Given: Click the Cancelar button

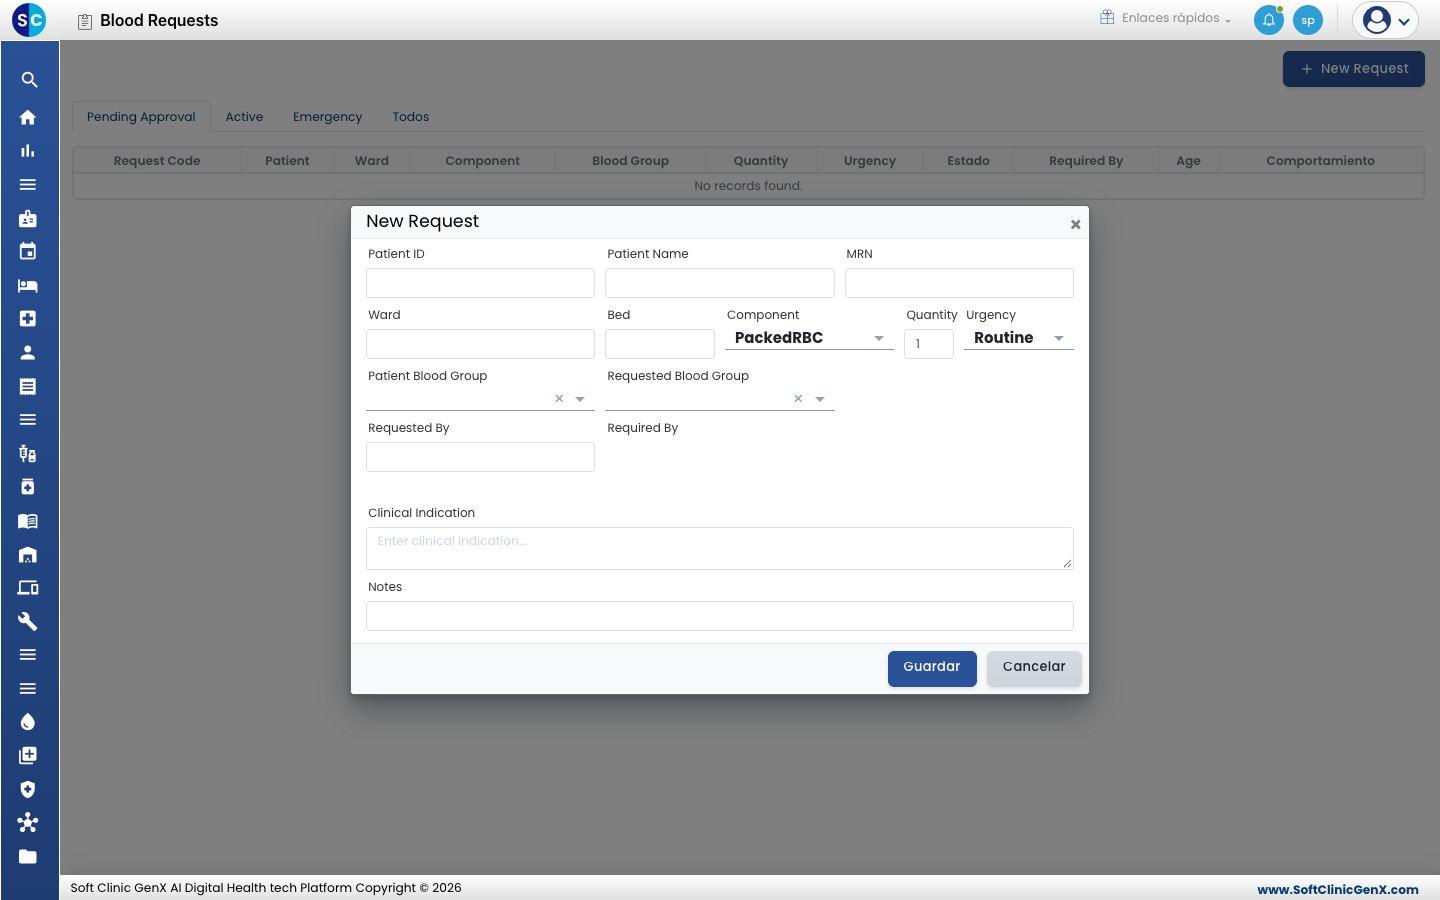Looking at the screenshot, I should [x=1034, y=669].
